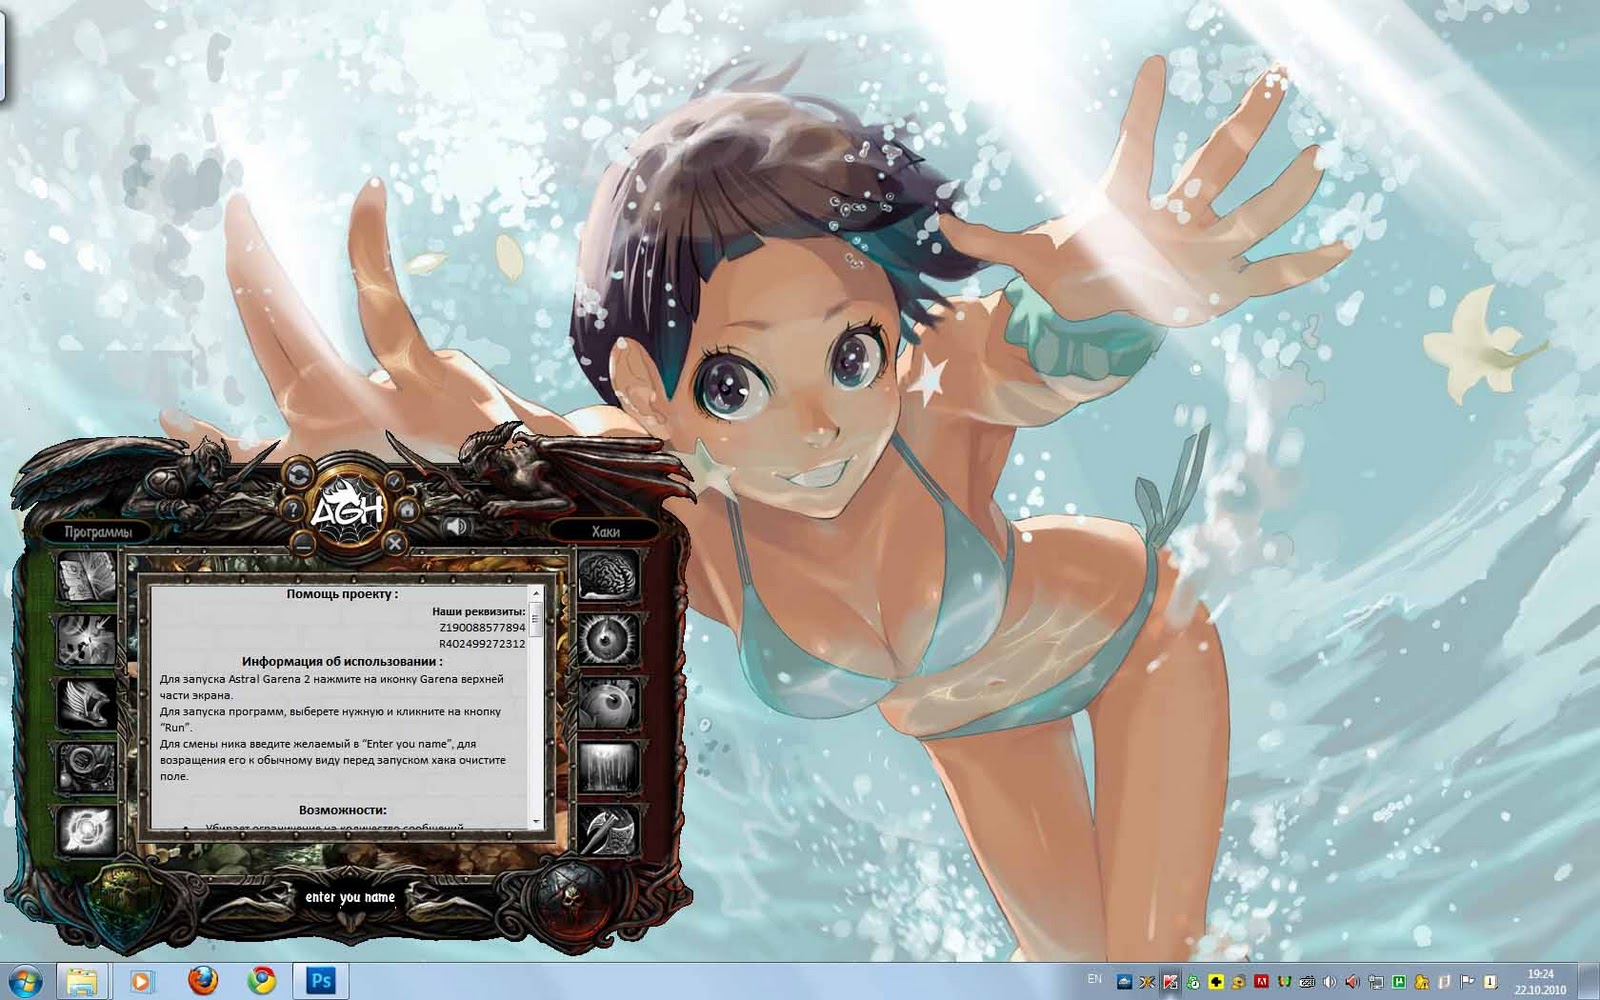The width and height of the screenshot is (1600, 1000).
Task: Click the info panel scroll down arrow
Action: click(x=537, y=821)
